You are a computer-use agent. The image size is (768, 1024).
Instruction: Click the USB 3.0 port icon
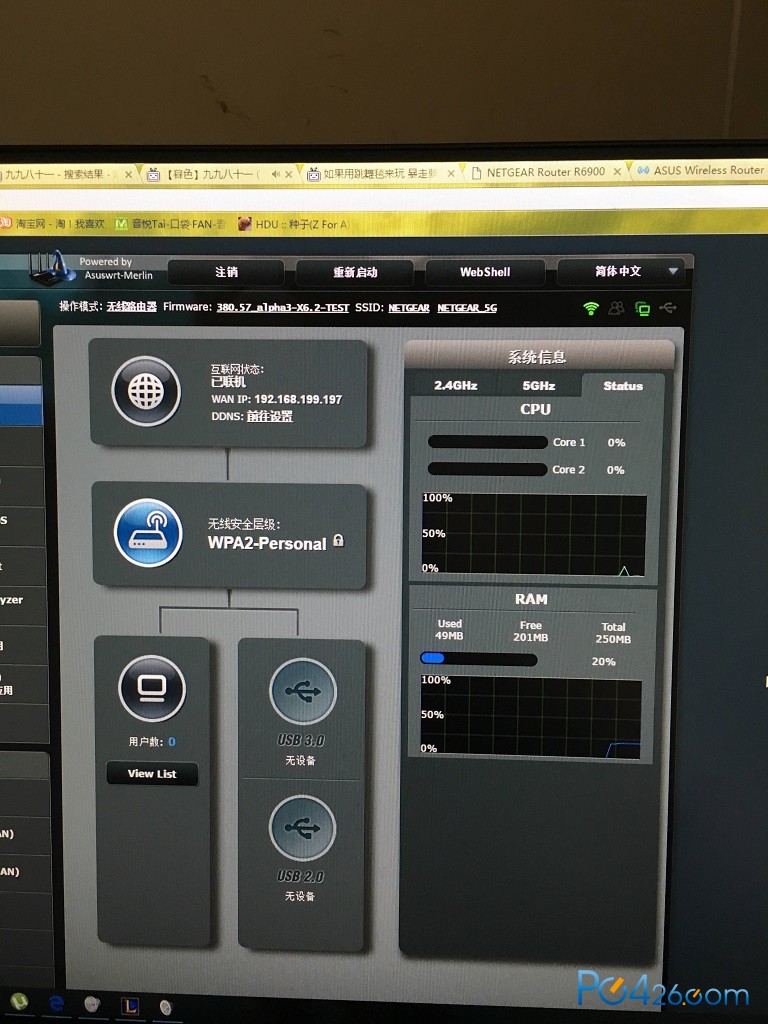[x=303, y=691]
